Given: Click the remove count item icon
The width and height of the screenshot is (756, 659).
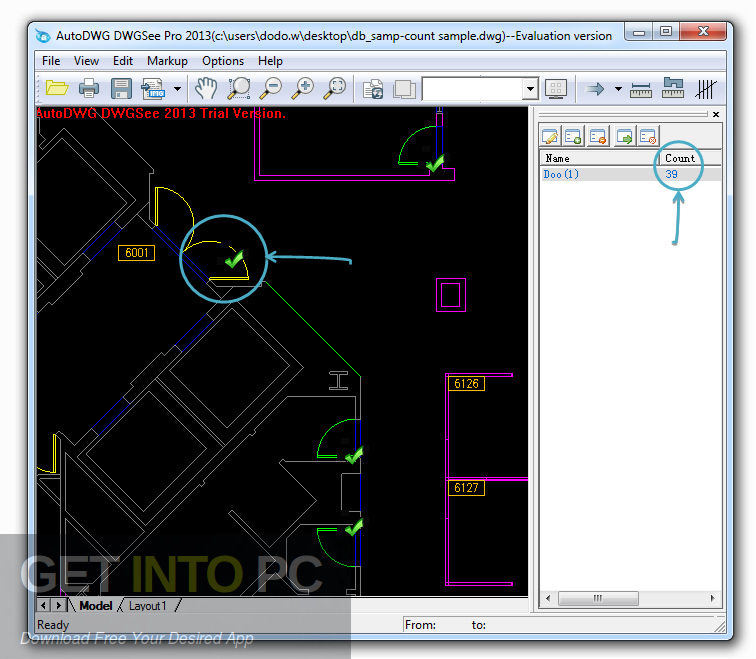Looking at the screenshot, I should (x=598, y=137).
